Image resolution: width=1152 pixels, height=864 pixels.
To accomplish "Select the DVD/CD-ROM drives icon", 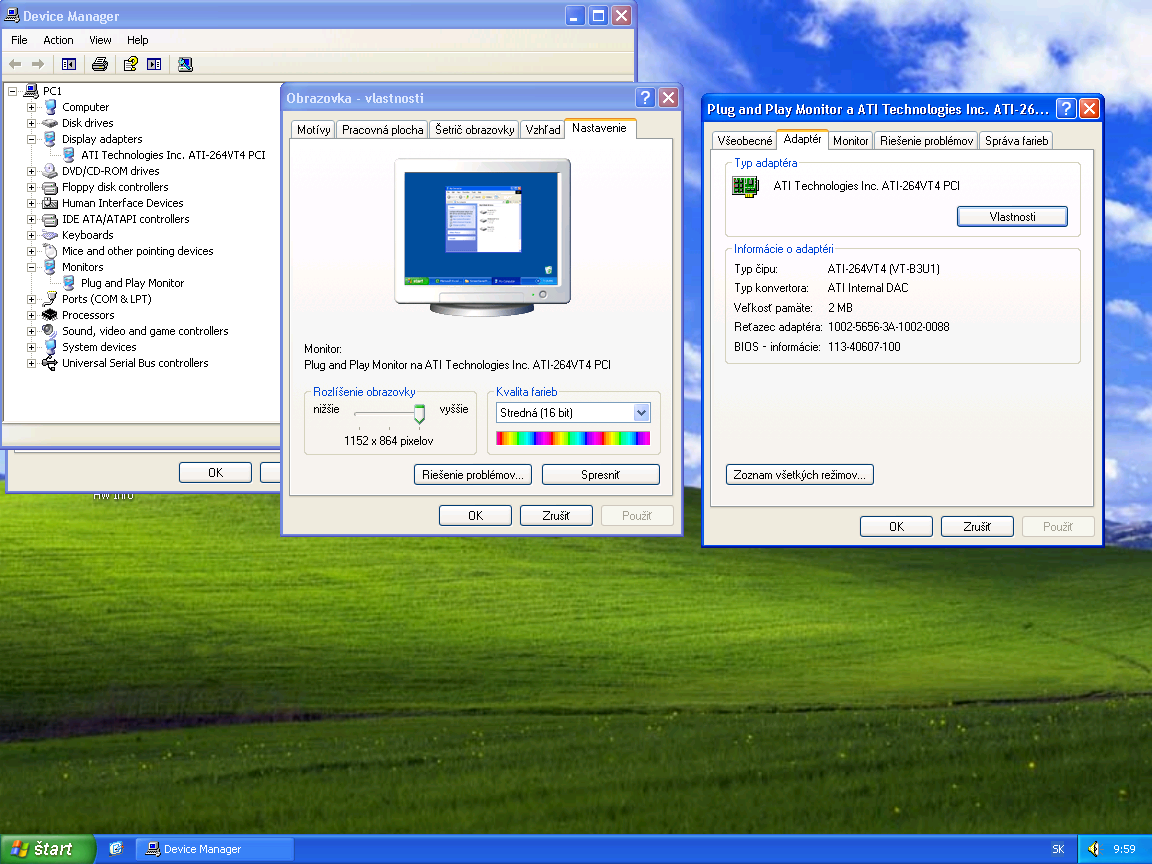I will (x=50, y=171).
